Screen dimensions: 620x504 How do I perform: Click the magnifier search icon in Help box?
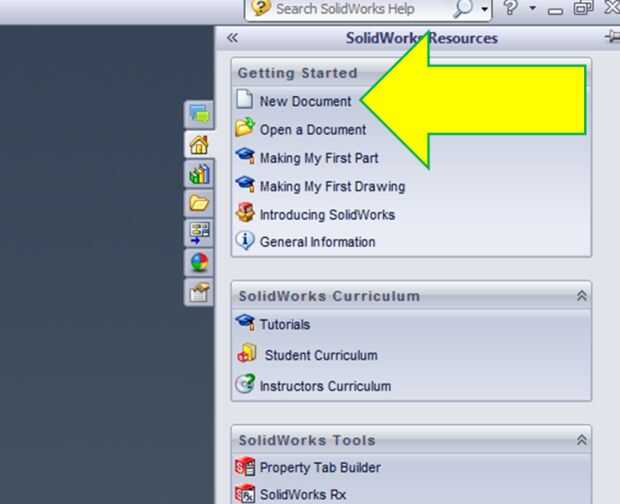[462, 9]
